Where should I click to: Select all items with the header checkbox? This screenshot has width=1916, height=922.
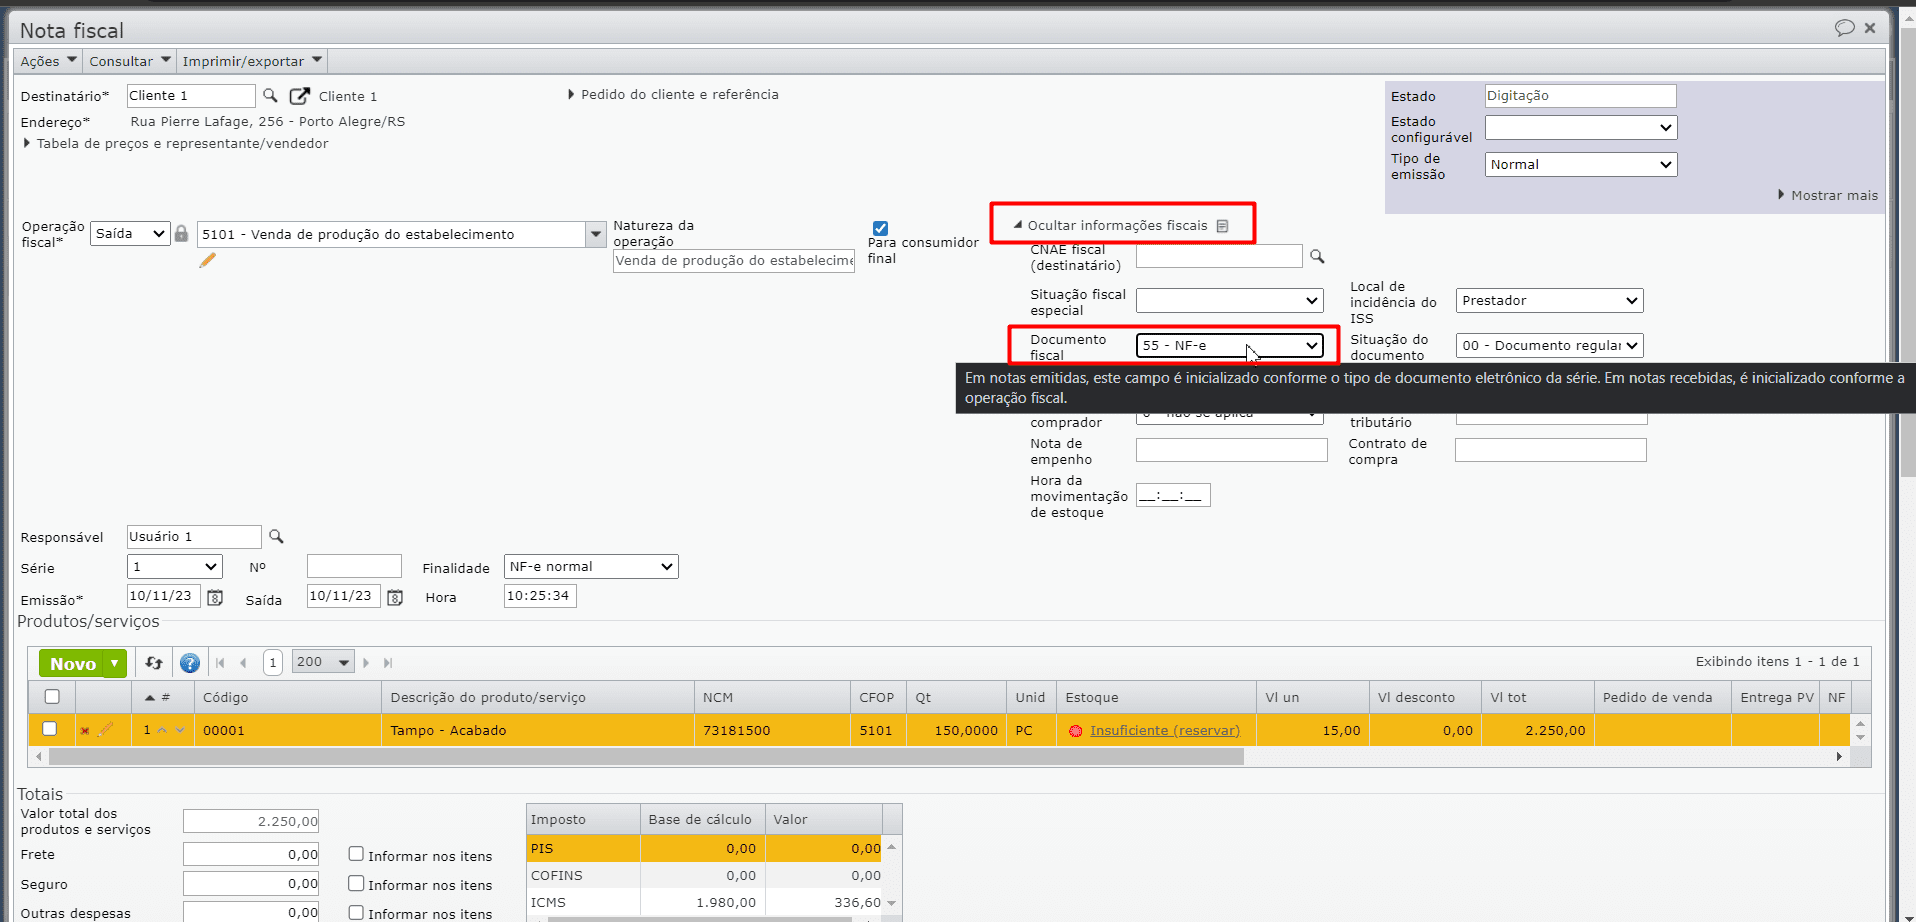pyautogui.click(x=52, y=697)
